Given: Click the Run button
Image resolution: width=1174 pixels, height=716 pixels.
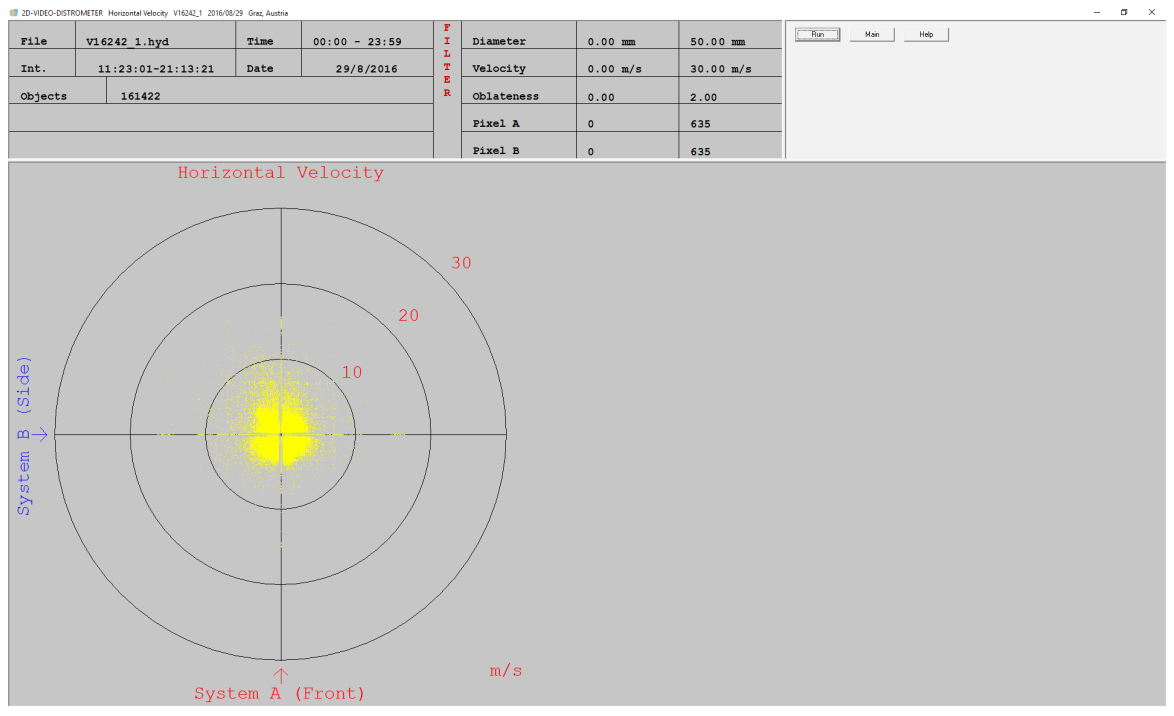Looking at the screenshot, I should click(x=817, y=34).
